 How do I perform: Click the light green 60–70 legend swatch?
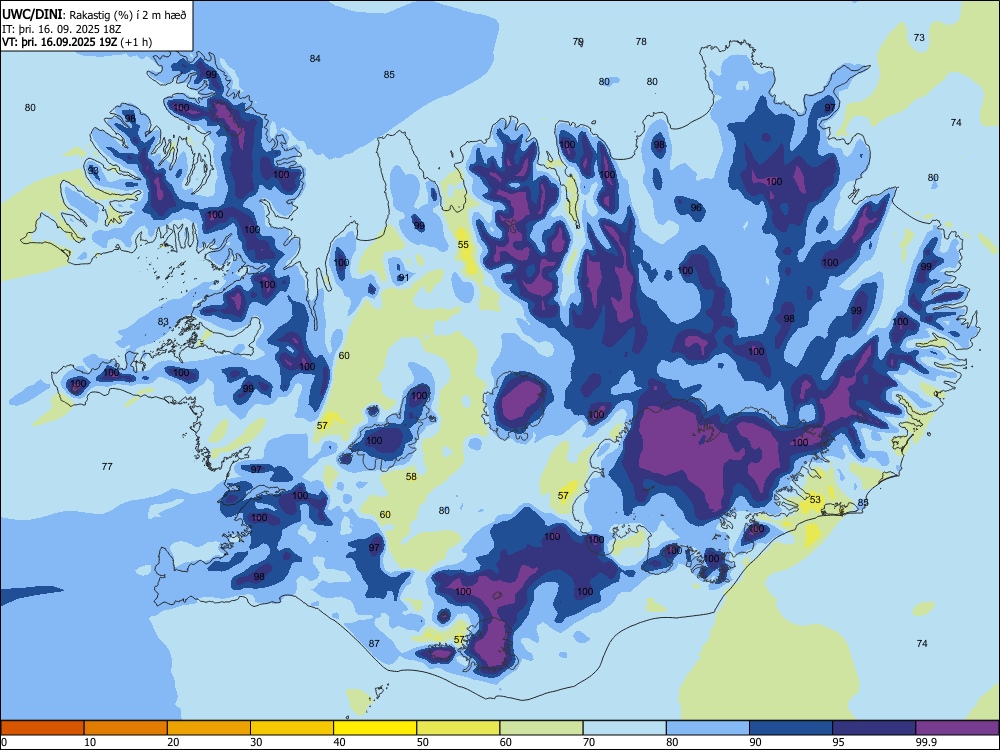pos(541,728)
